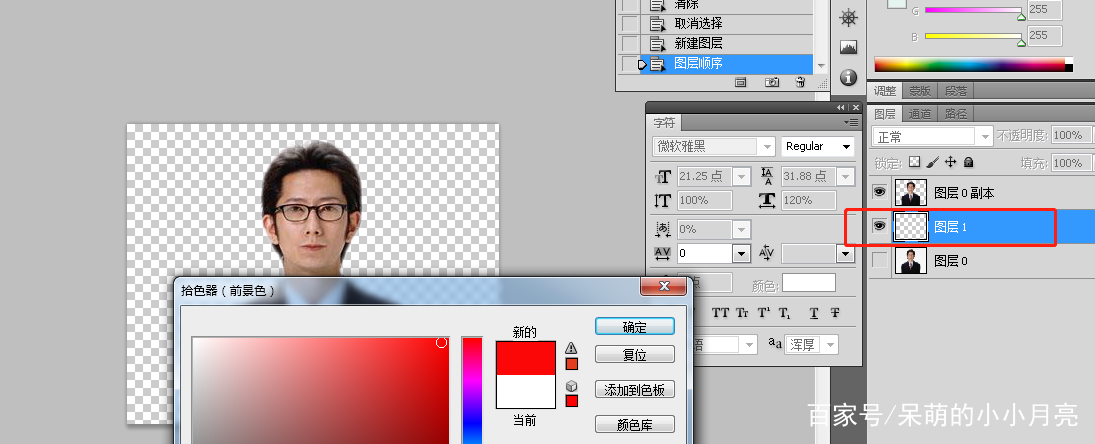Open leading 31.88 点 dropdown arrow
The image size is (1095, 444).
point(845,177)
